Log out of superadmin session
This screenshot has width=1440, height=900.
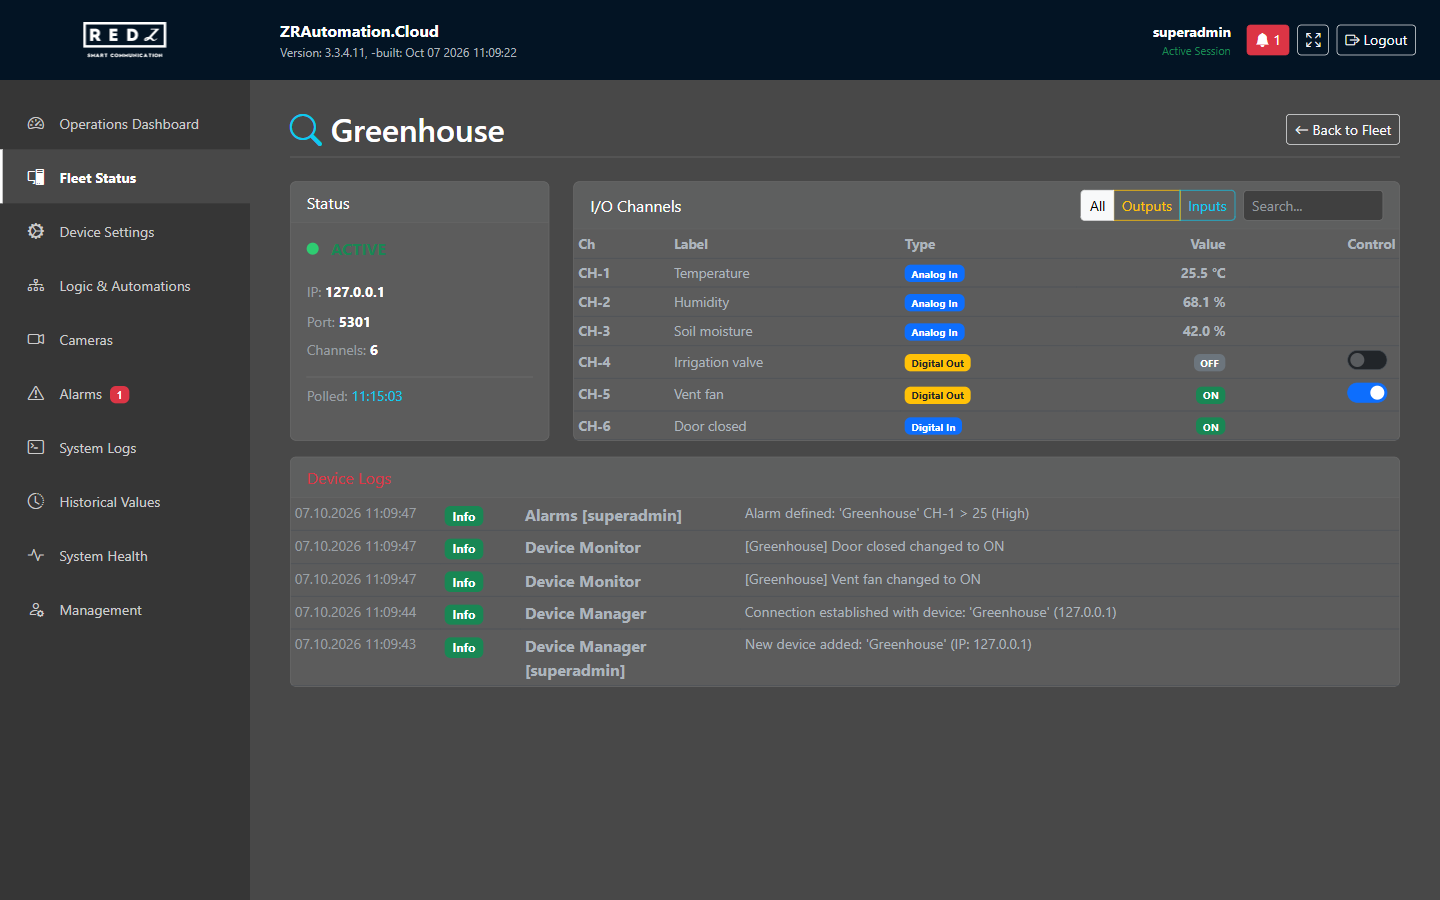pos(1376,40)
